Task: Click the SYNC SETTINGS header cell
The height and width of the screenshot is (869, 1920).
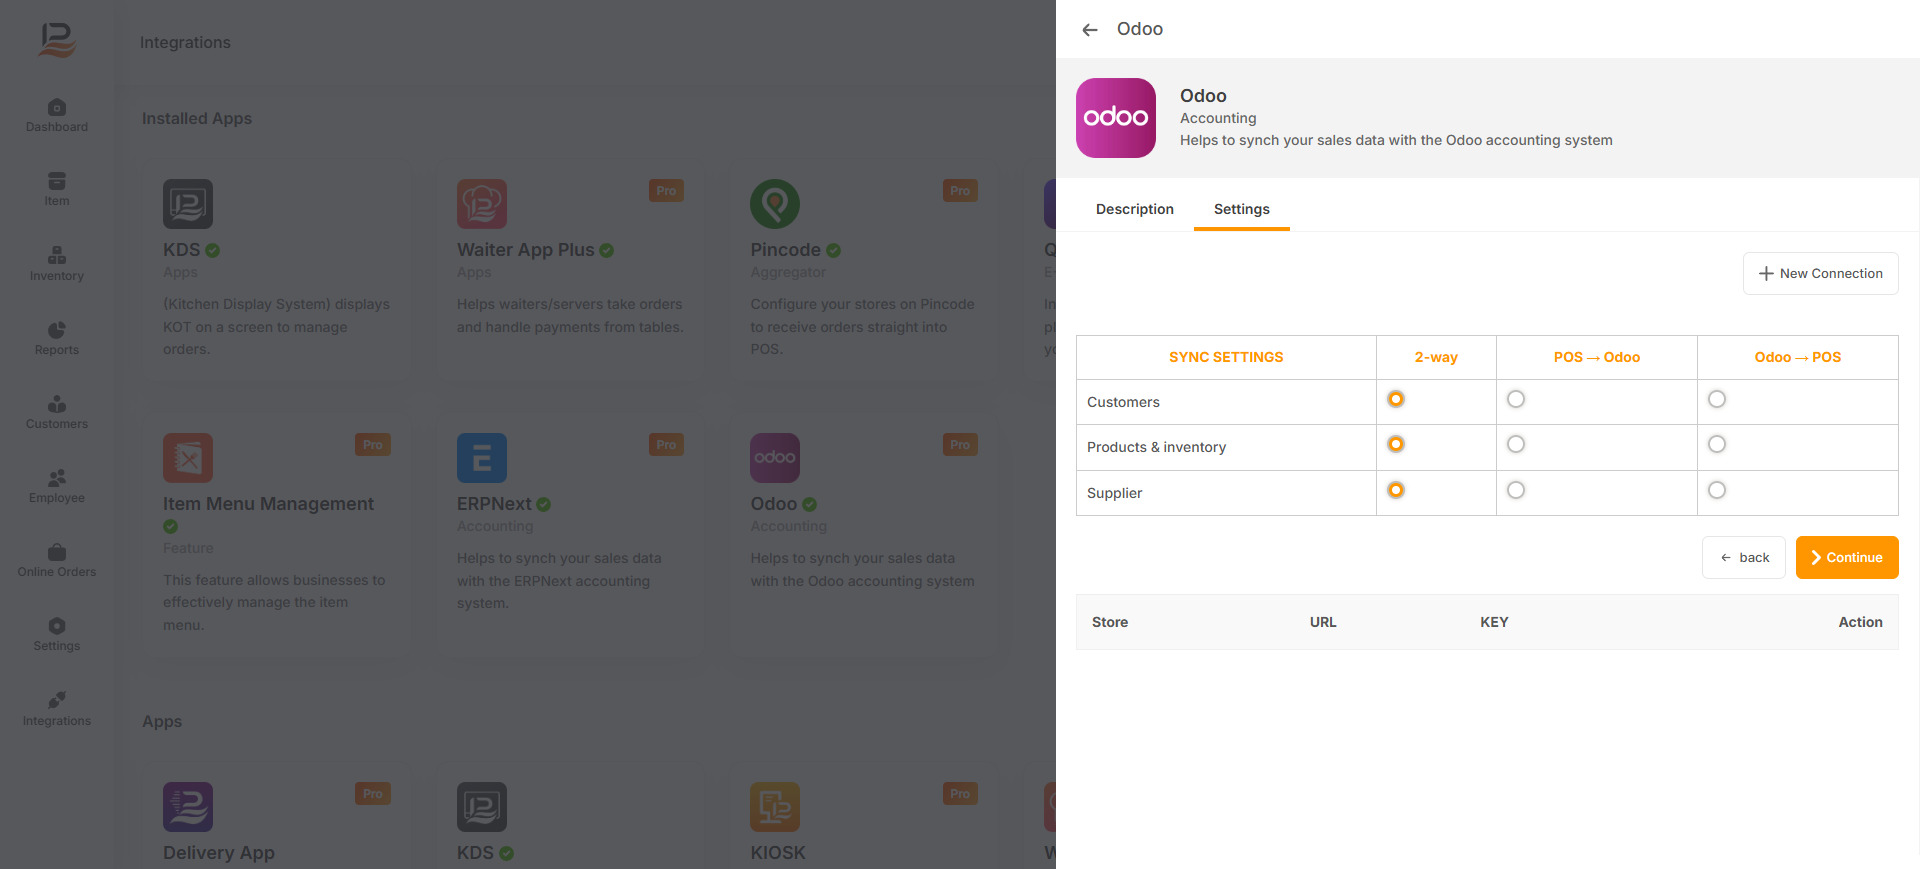Action: click(x=1226, y=357)
